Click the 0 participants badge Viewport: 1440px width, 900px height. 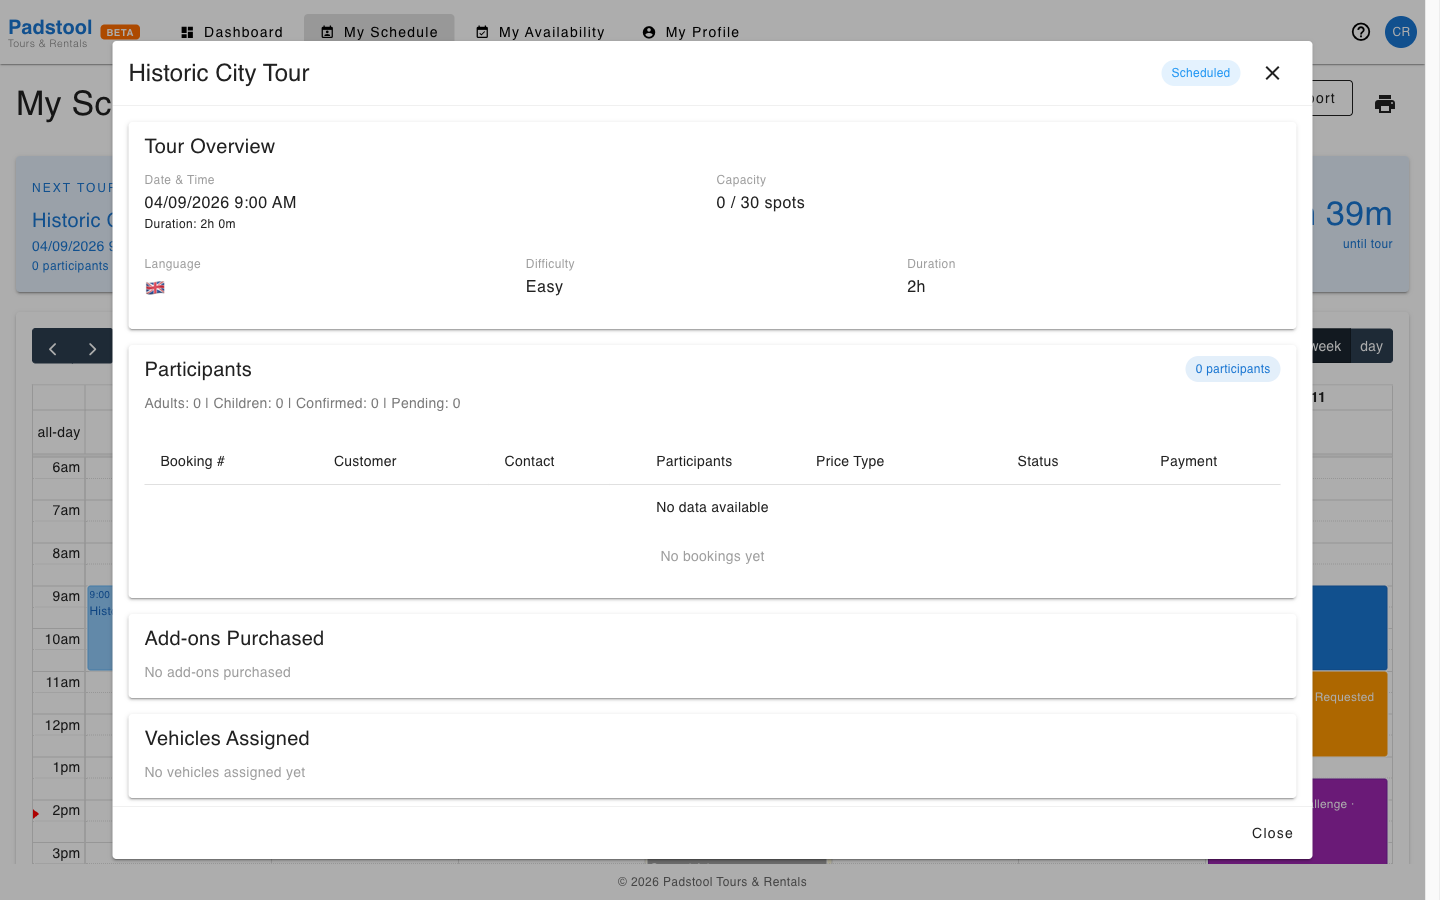(1232, 369)
